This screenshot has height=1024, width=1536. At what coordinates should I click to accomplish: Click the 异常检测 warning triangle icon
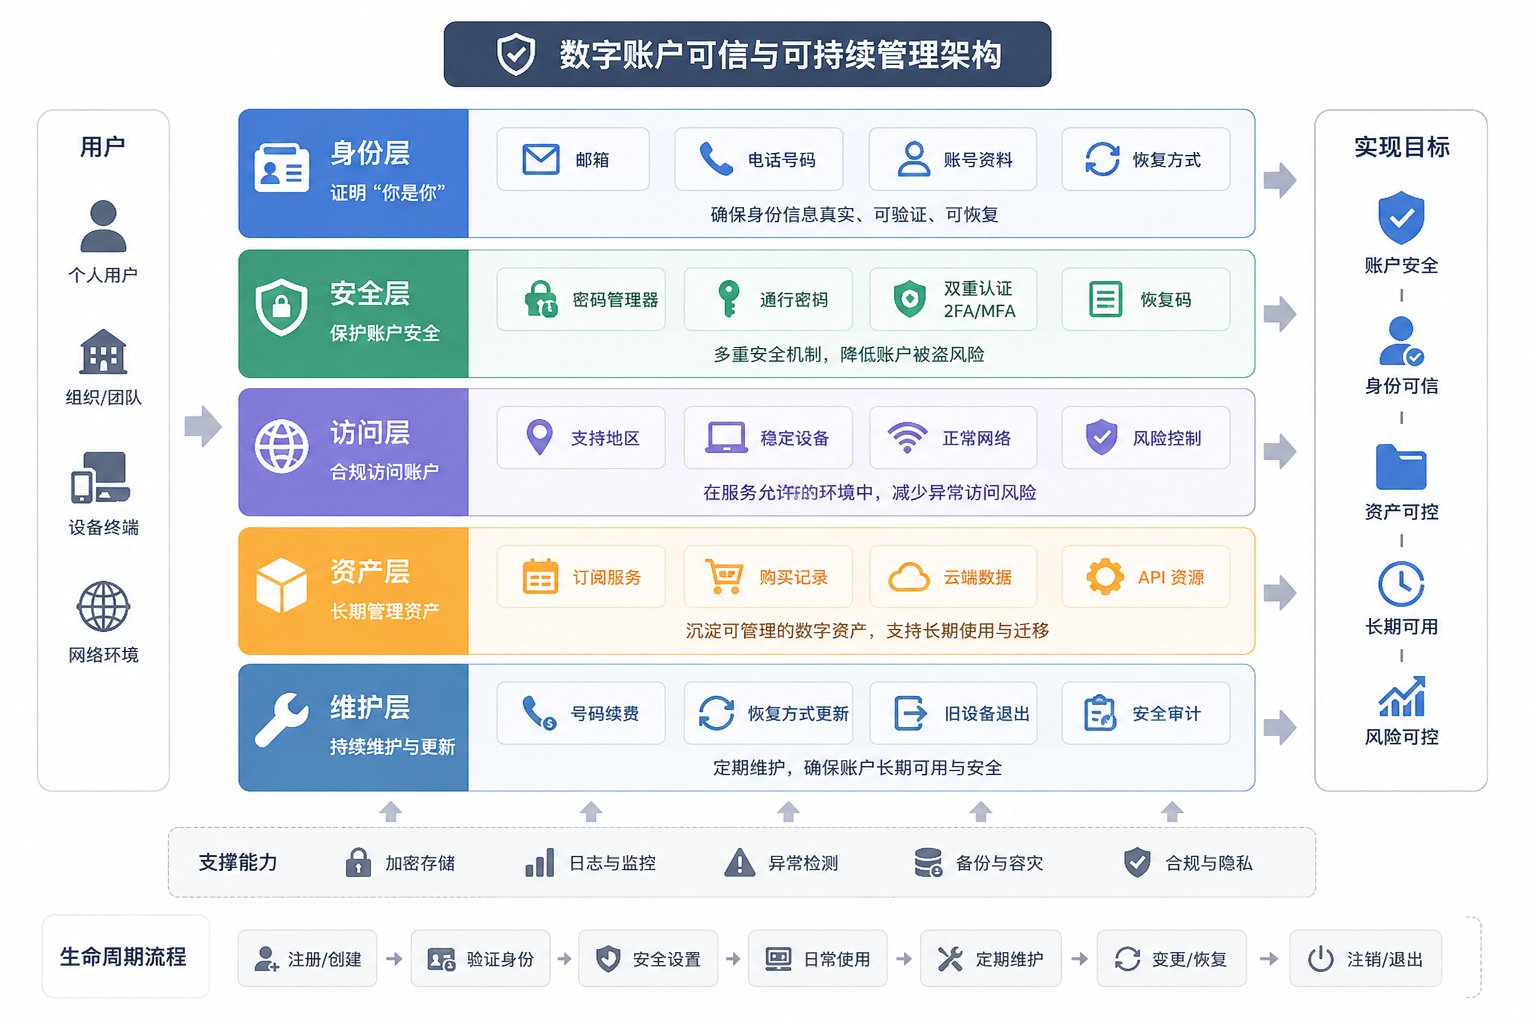[739, 862]
